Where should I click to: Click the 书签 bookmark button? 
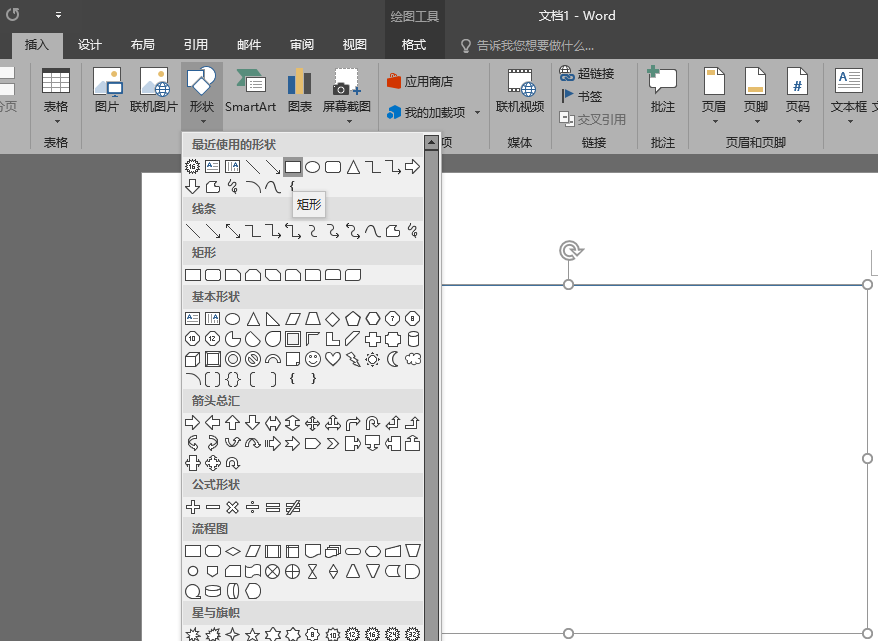(x=581, y=96)
